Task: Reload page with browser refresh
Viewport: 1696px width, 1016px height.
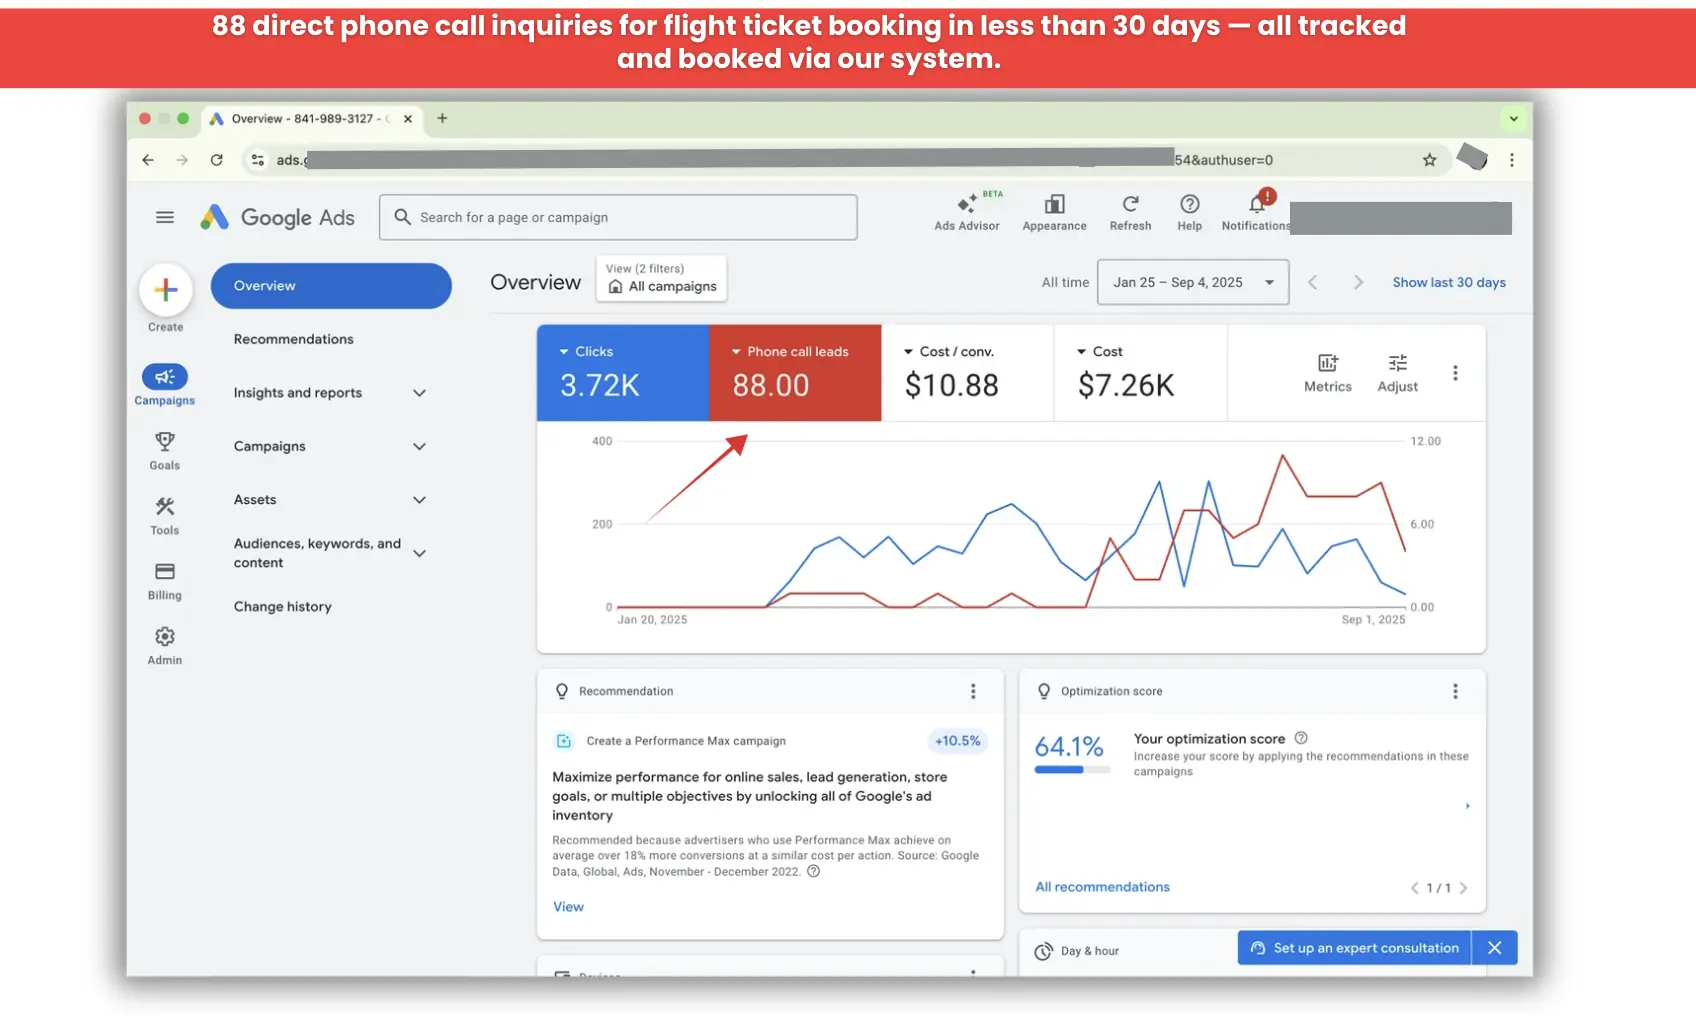Action: 216,160
